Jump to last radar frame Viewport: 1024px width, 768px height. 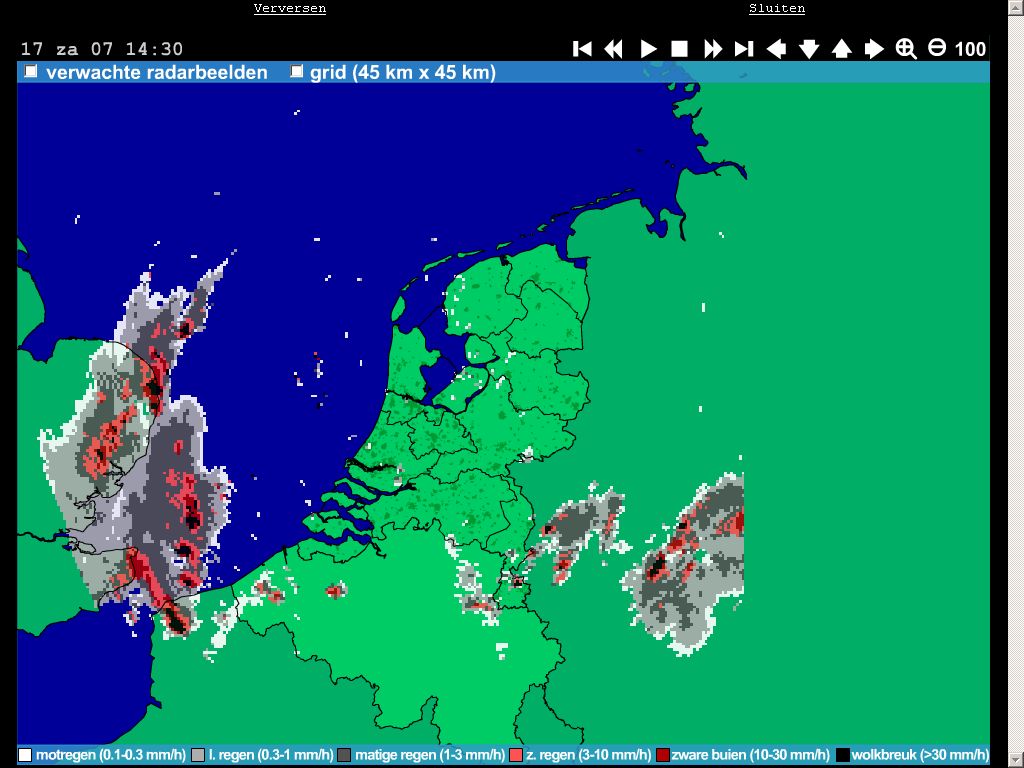point(744,49)
